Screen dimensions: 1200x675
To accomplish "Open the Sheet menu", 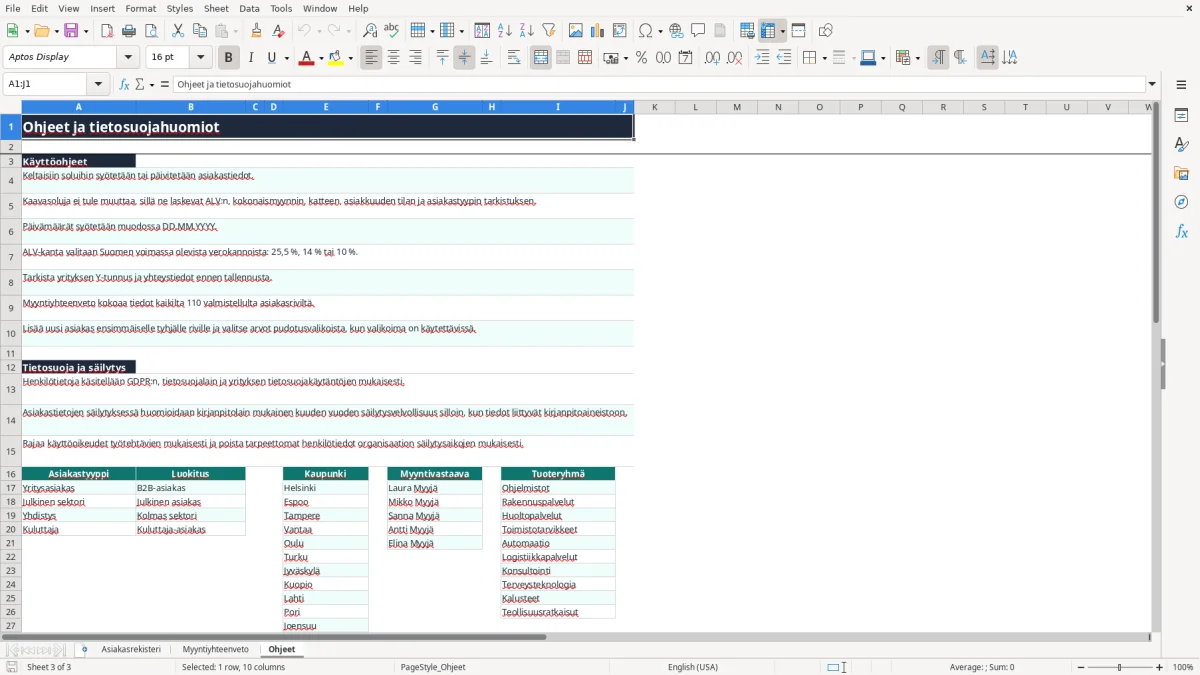I will 216,8.
